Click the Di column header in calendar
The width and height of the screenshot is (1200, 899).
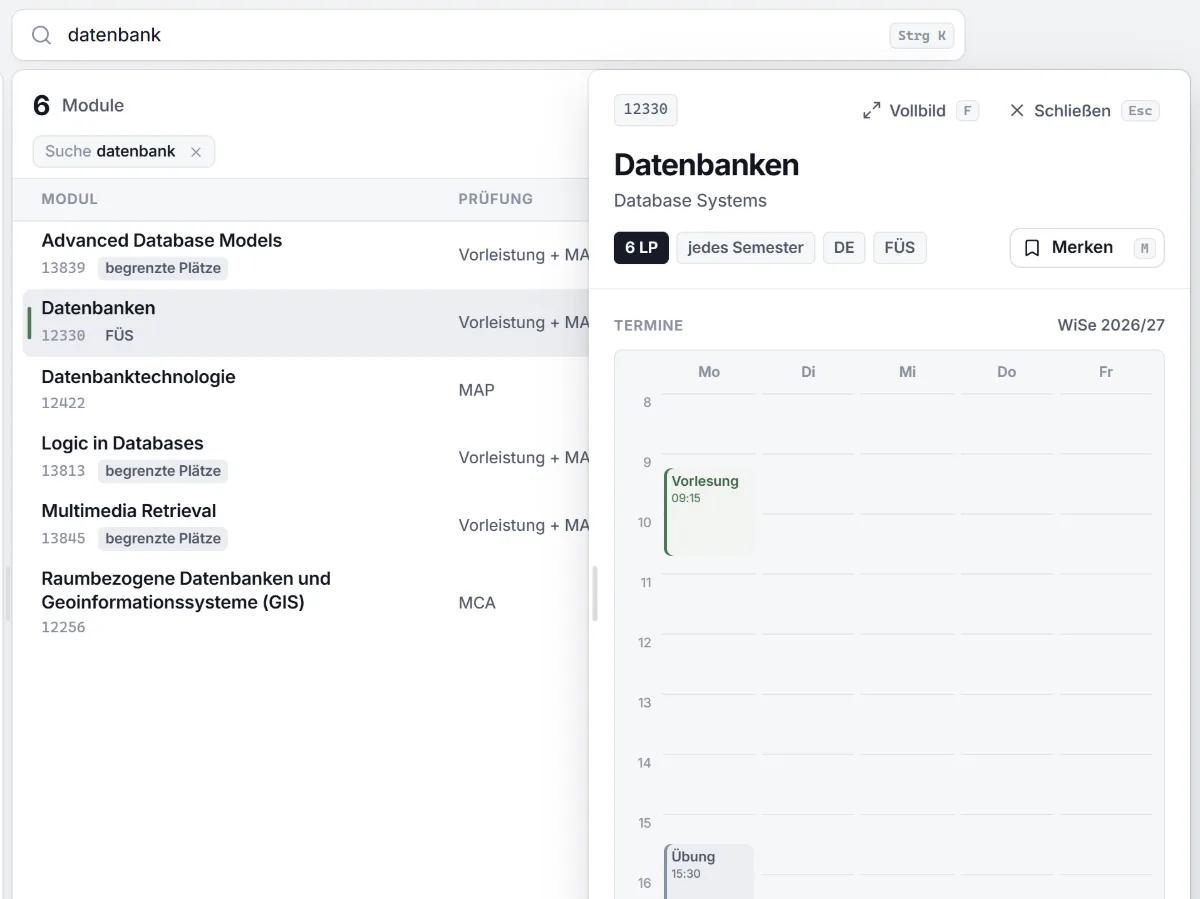click(x=808, y=372)
